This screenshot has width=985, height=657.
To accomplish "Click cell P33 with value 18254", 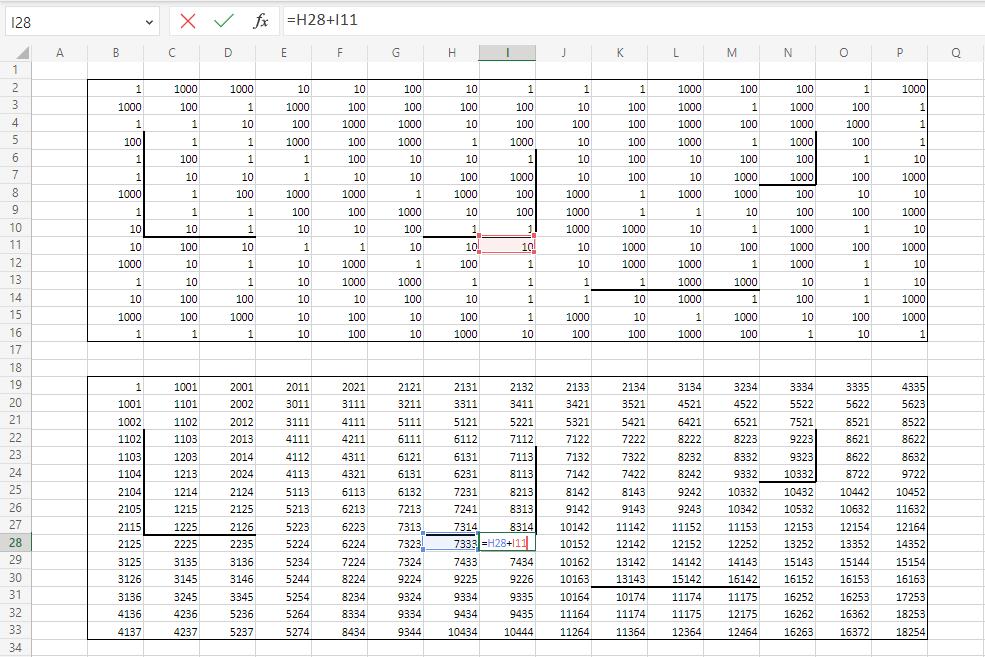I will point(899,631).
